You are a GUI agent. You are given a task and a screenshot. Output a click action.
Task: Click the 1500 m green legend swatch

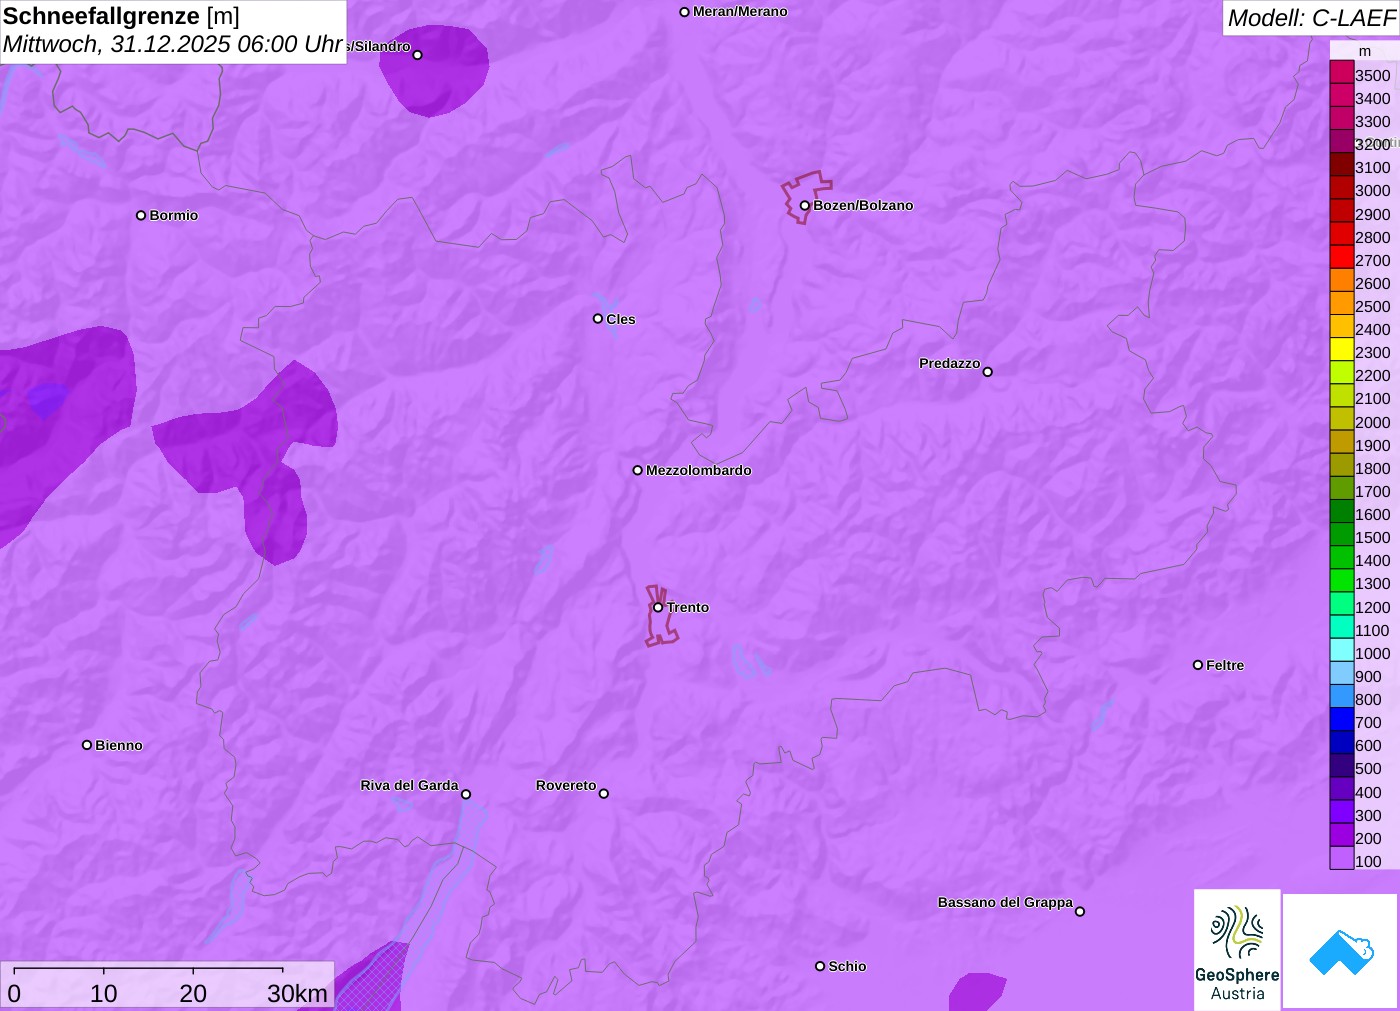pyautogui.click(x=1342, y=534)
